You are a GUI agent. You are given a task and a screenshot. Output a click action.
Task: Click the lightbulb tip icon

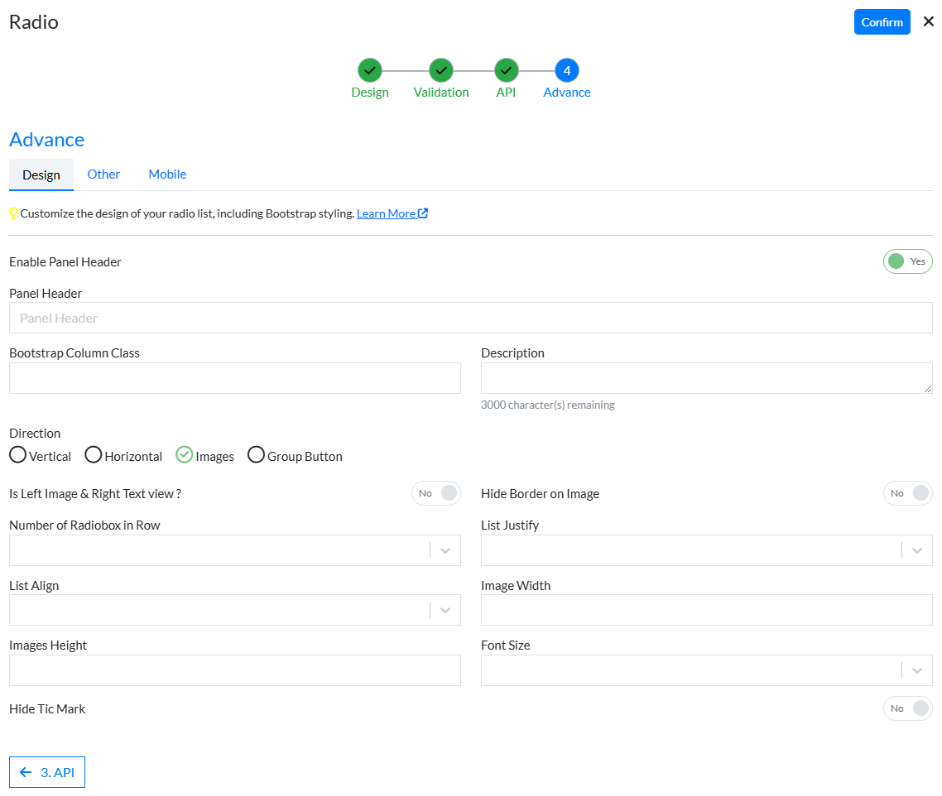pyautogui.click(x=14, y=212)
